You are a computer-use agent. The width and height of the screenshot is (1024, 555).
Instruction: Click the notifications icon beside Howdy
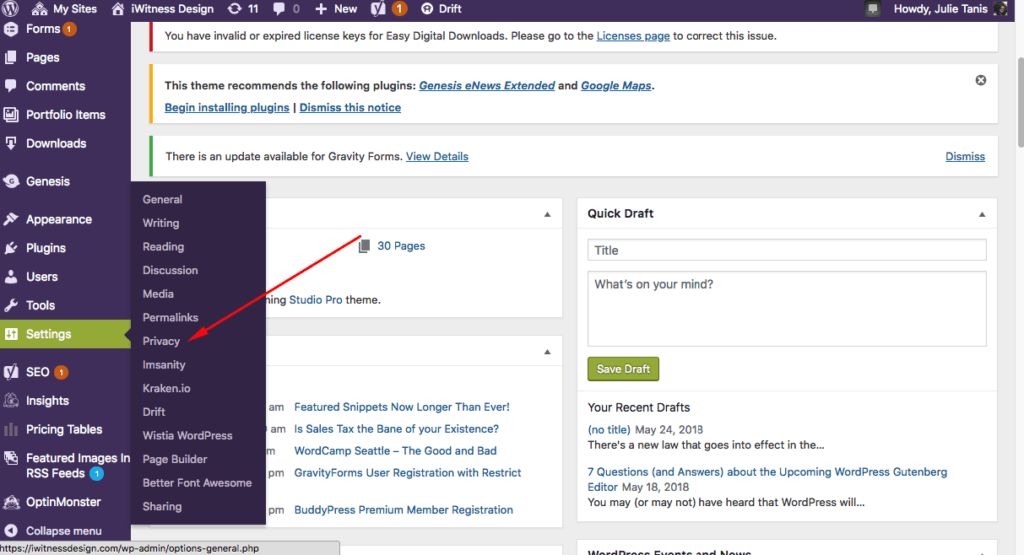(872, 9)
